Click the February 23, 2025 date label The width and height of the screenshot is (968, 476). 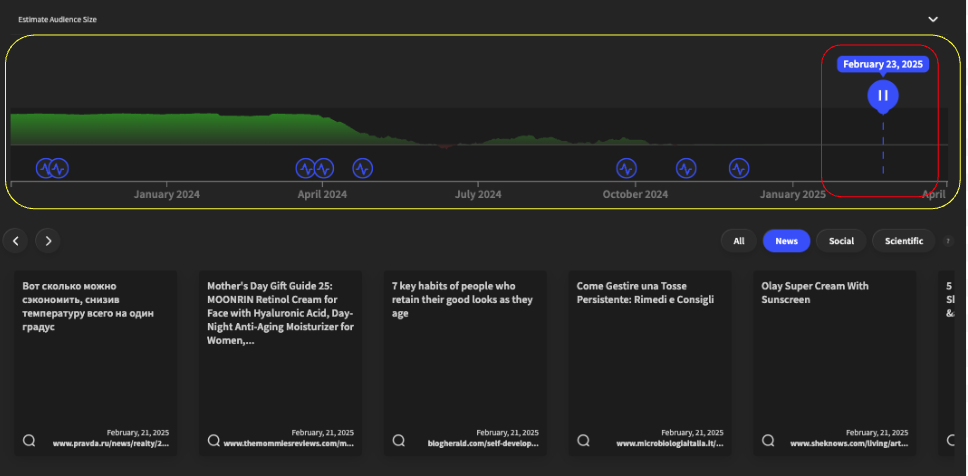tap(882, 64)
